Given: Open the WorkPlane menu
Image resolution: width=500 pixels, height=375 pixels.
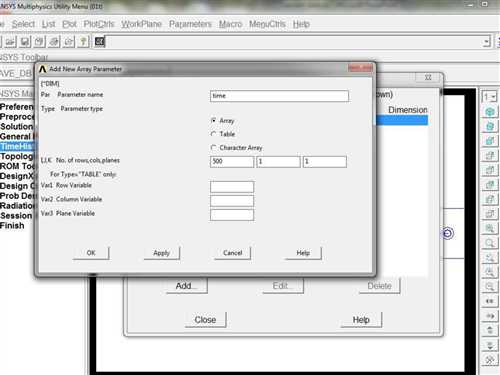Looking at the screenshot, I should click(141, 24).
